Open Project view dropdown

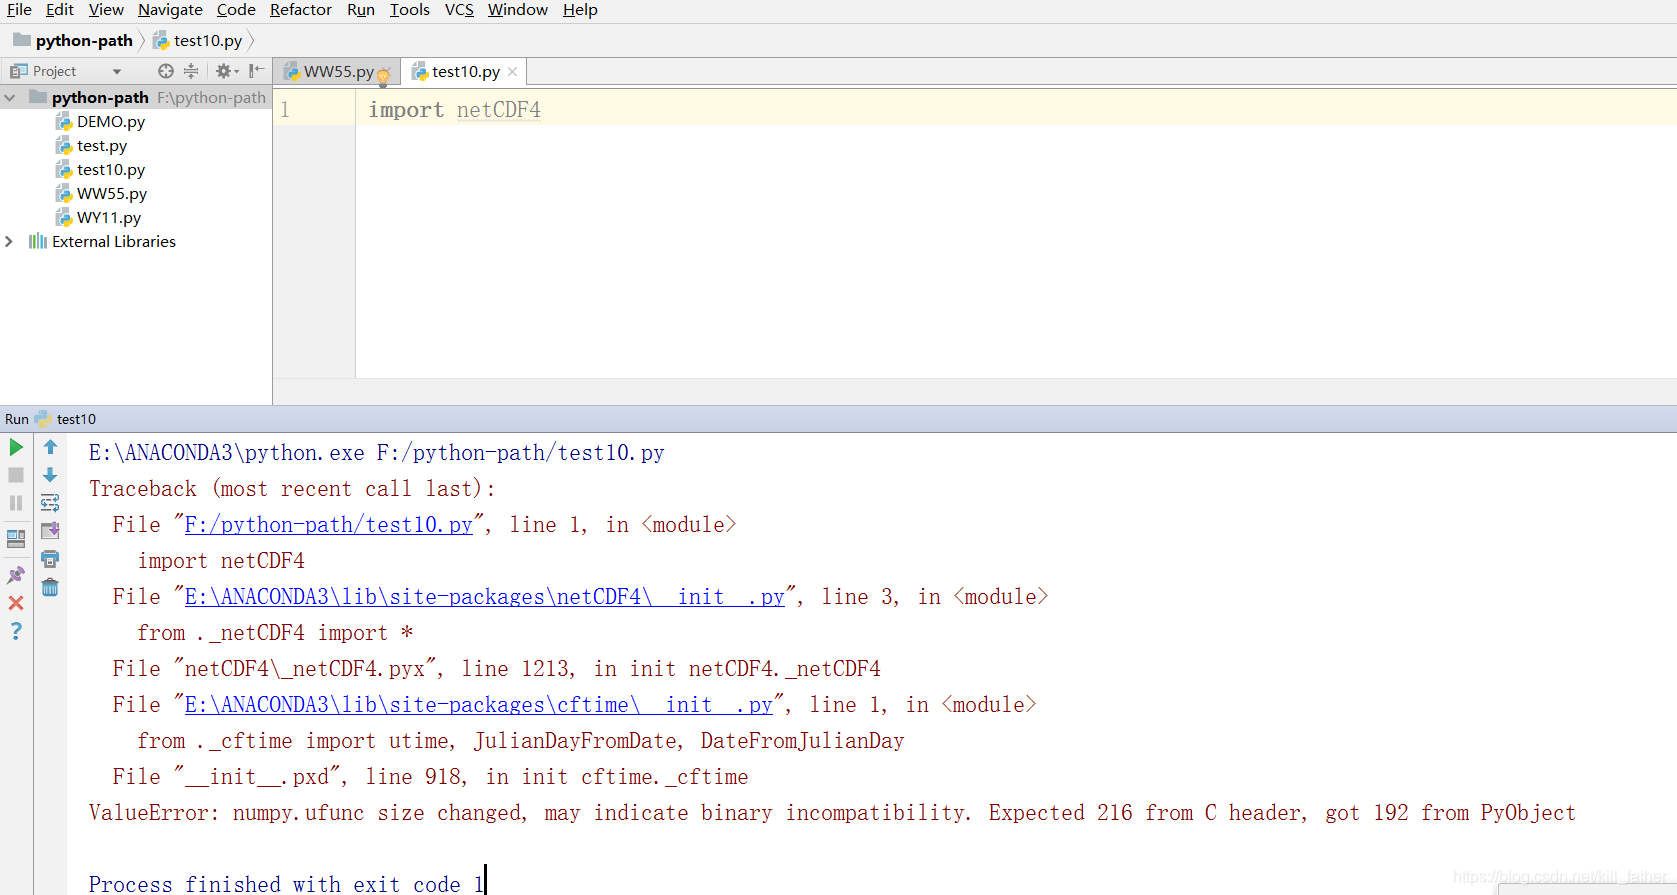[117, 71]
